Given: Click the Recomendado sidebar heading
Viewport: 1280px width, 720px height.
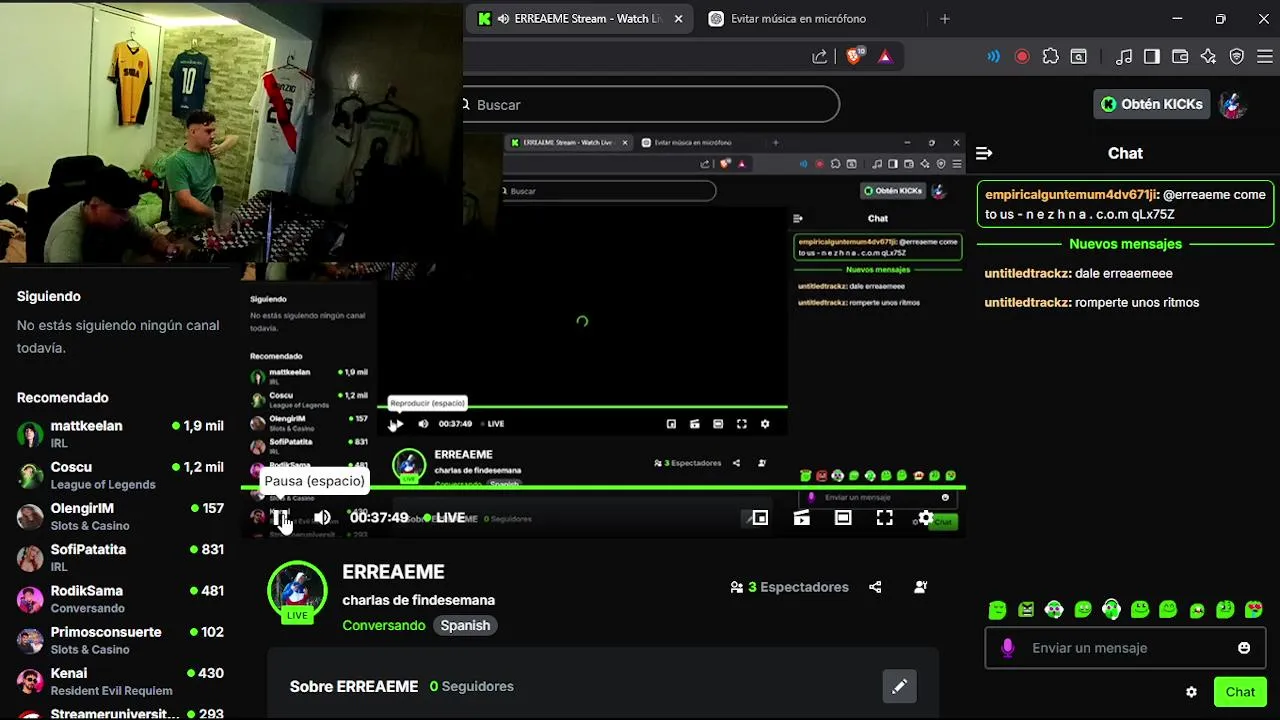Looking at the screenshot, I should (63, 397).
